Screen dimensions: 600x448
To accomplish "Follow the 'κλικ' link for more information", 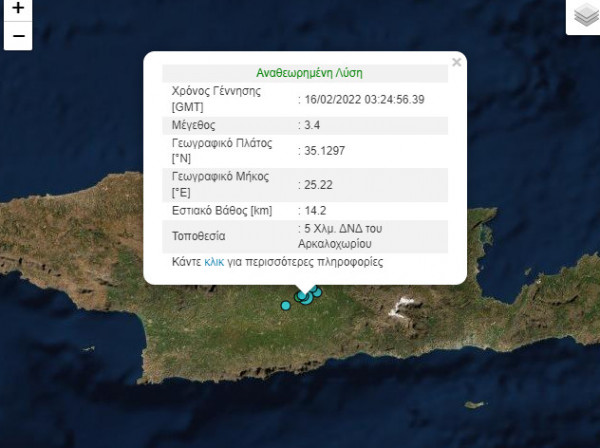I will (x=214, y=262).
